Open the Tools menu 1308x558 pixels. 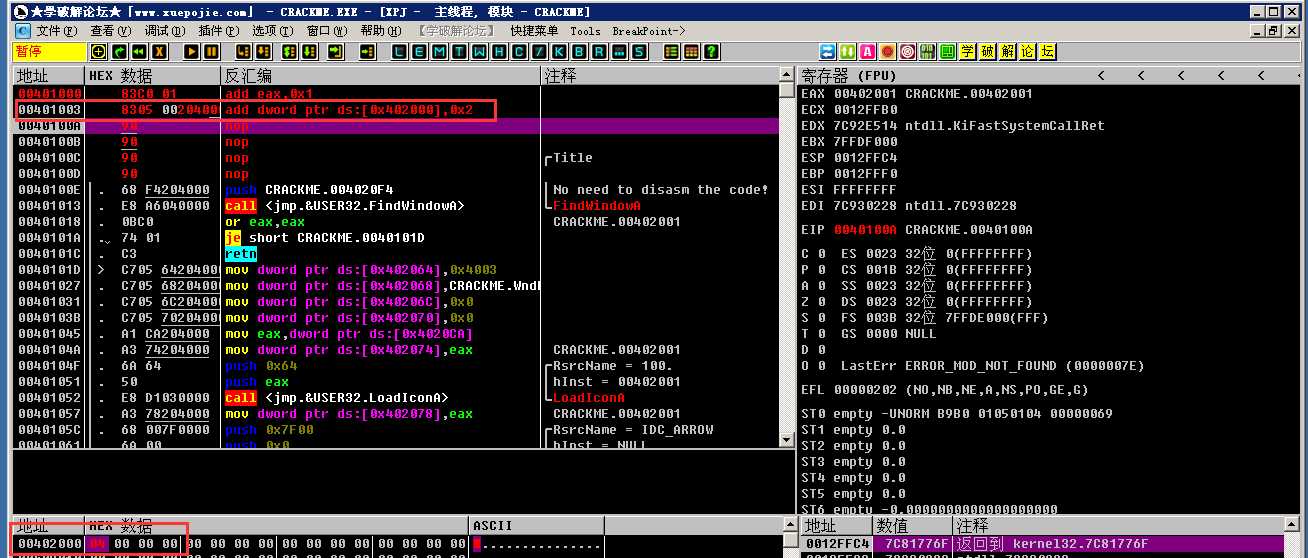(x=585, y=31)
